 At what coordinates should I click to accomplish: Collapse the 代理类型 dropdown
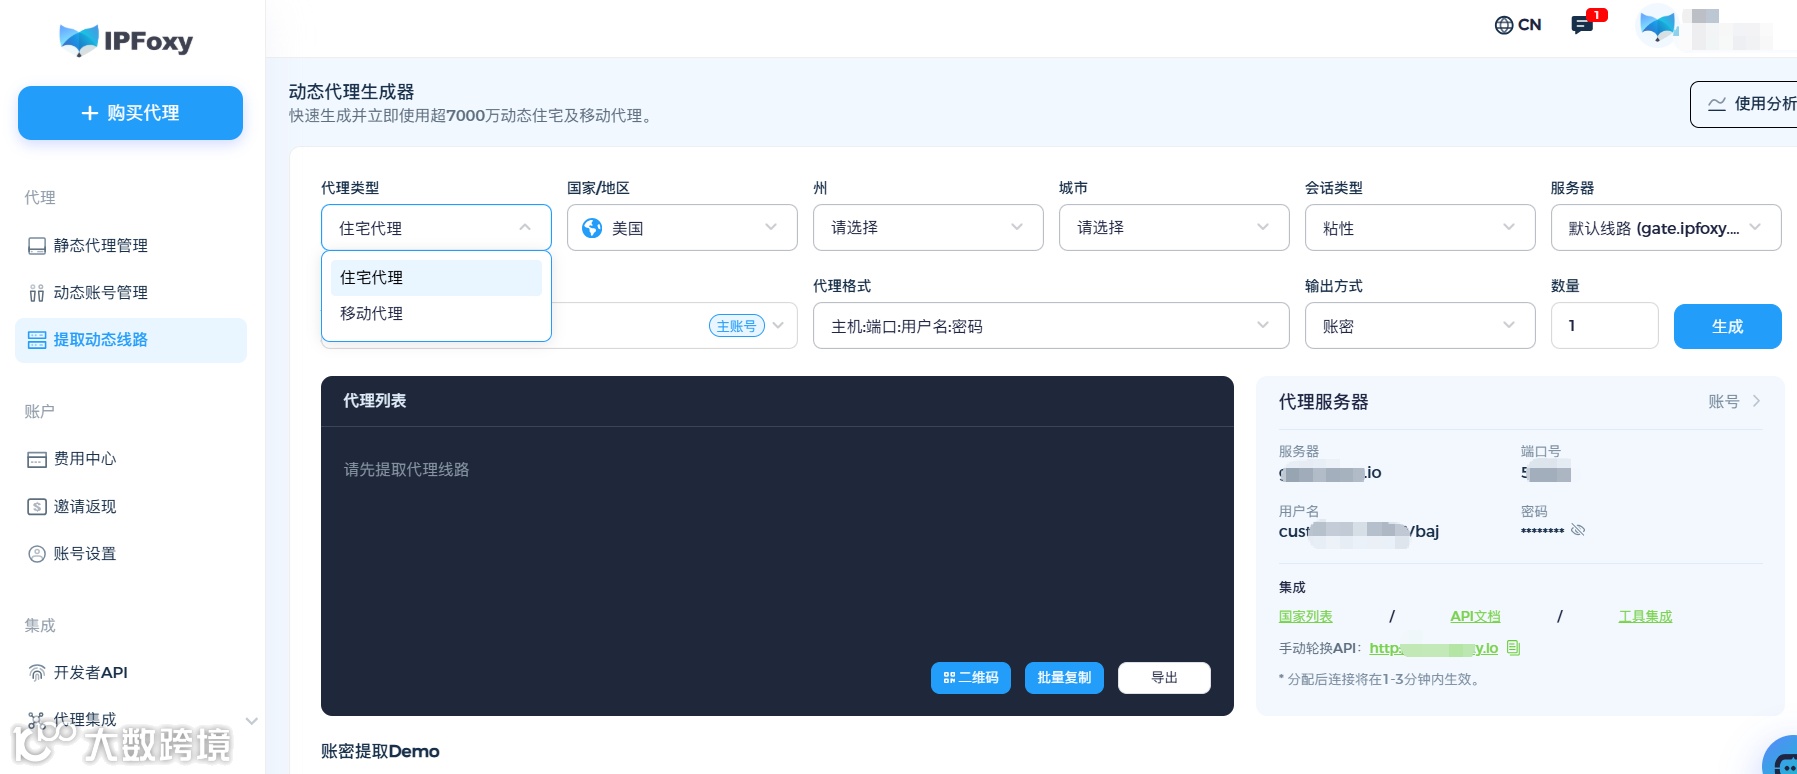(436, 228)
